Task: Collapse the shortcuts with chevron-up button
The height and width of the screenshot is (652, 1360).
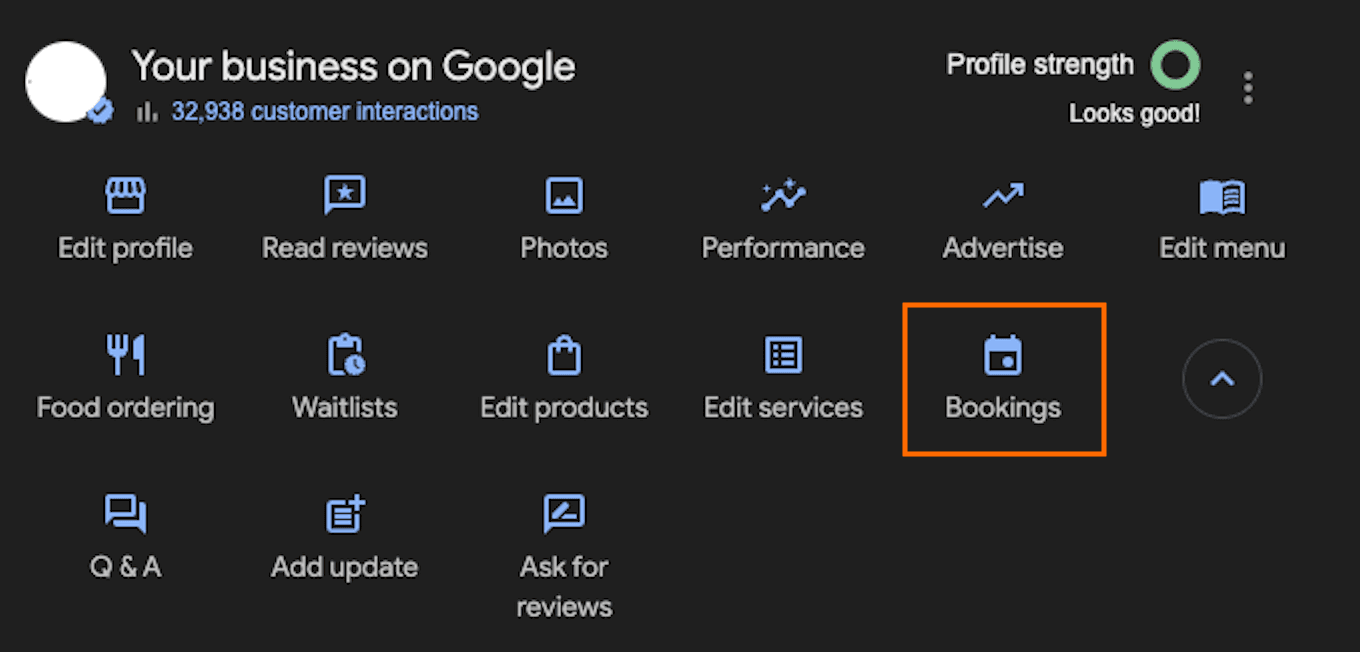Action: pyautogui.click(x=1222, y=379)
